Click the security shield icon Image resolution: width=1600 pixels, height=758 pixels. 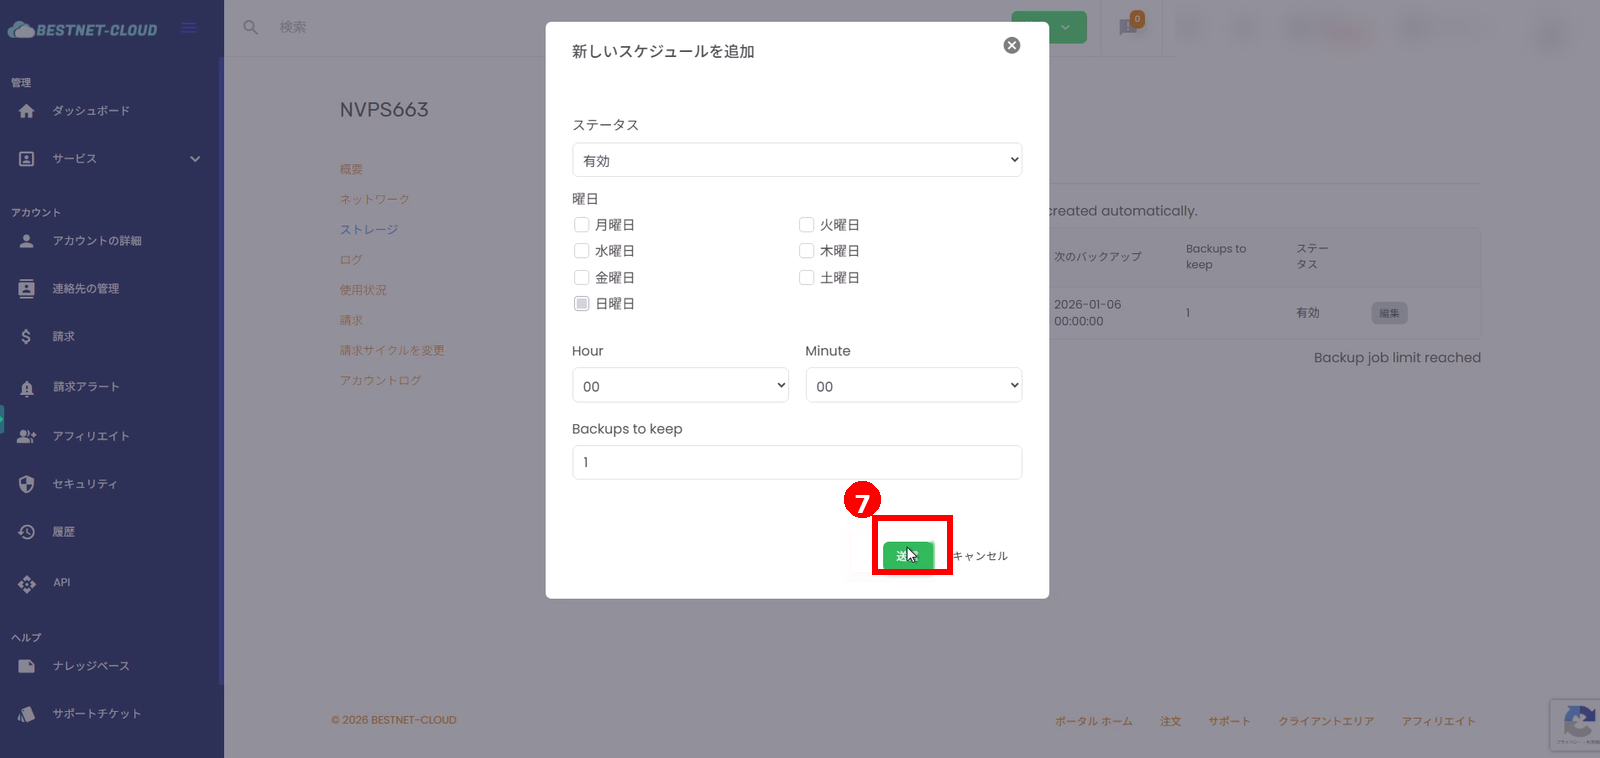point(27,484)
